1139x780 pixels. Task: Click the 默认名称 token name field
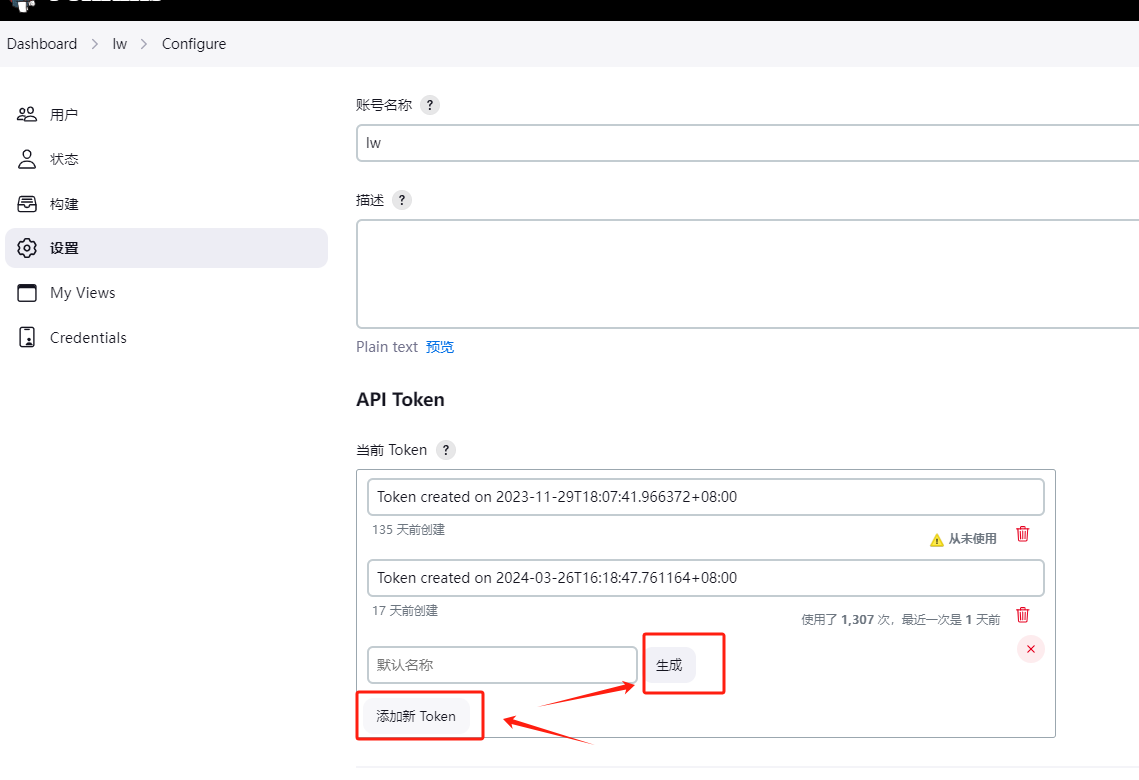[501, 665]
